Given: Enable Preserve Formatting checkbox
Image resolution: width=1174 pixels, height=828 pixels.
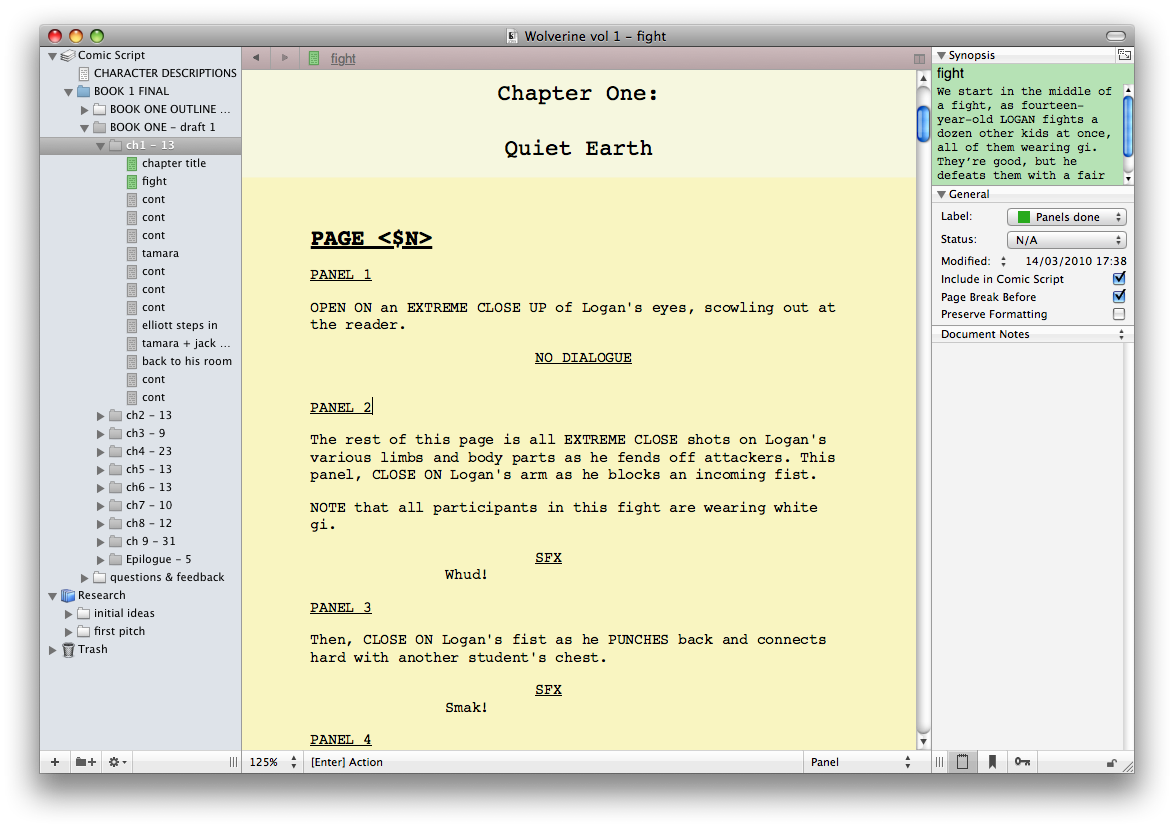Looking at the screenshot, I should [x=1119, y=314].
